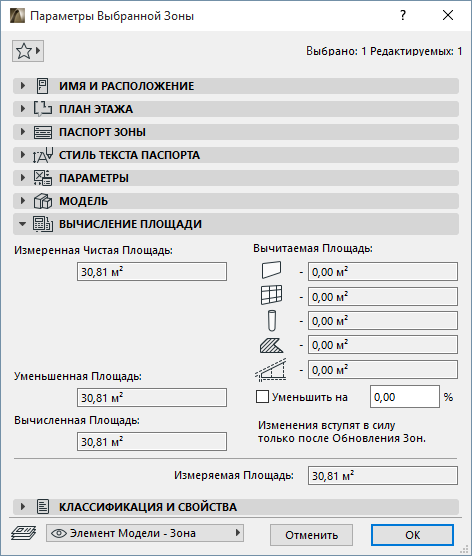Enable the Уменьшить на checkbox

tap(262, 397)
